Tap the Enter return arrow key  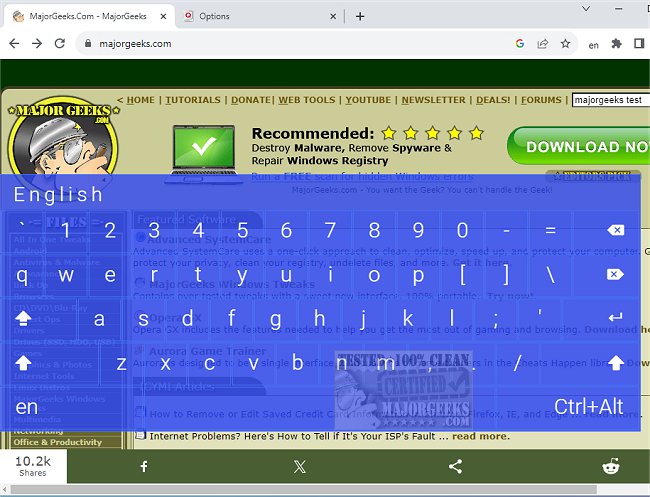(x=616, y=318)
